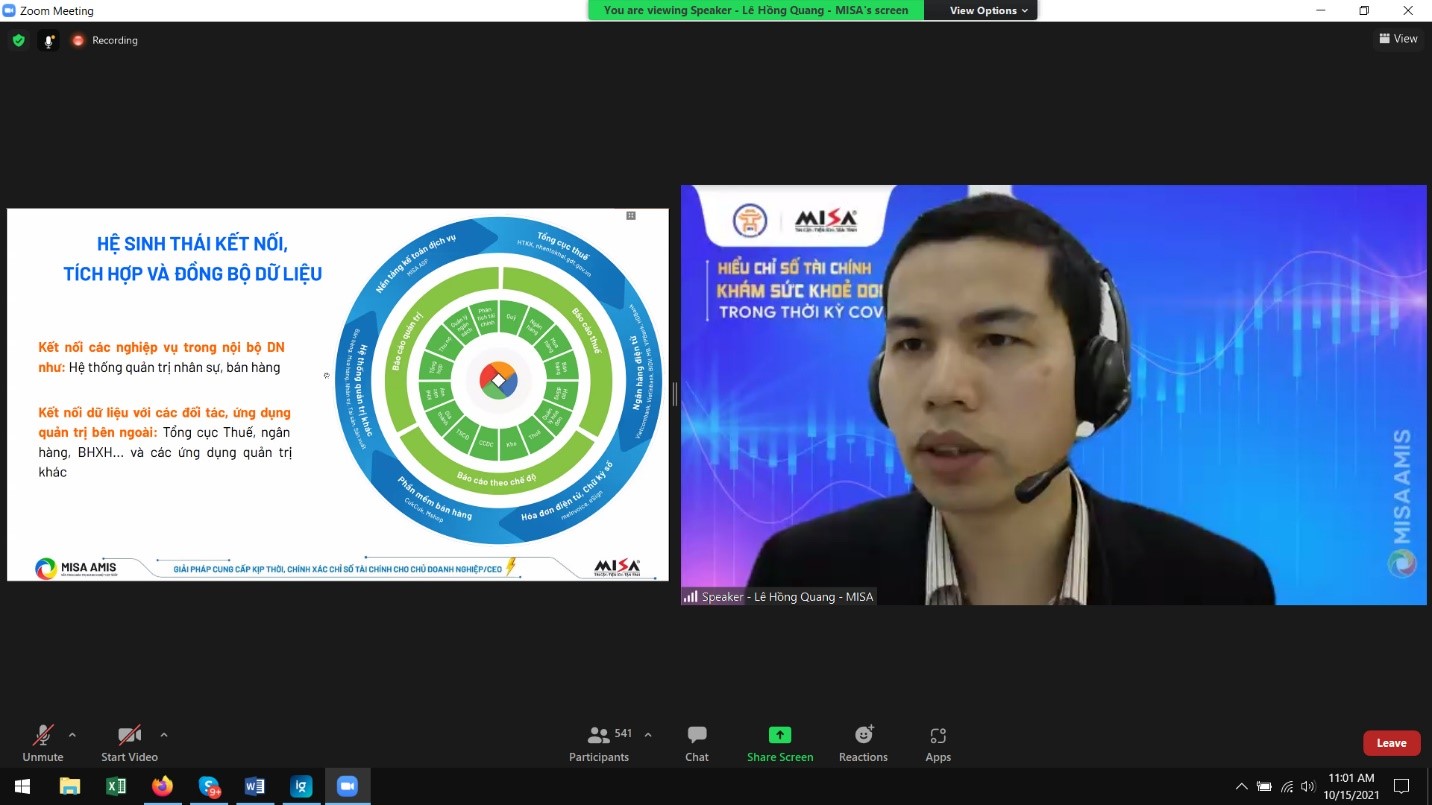The height and width of the screenshot is (805, 1432).
Task: Open the Chat panel
Action: point(697,743)
